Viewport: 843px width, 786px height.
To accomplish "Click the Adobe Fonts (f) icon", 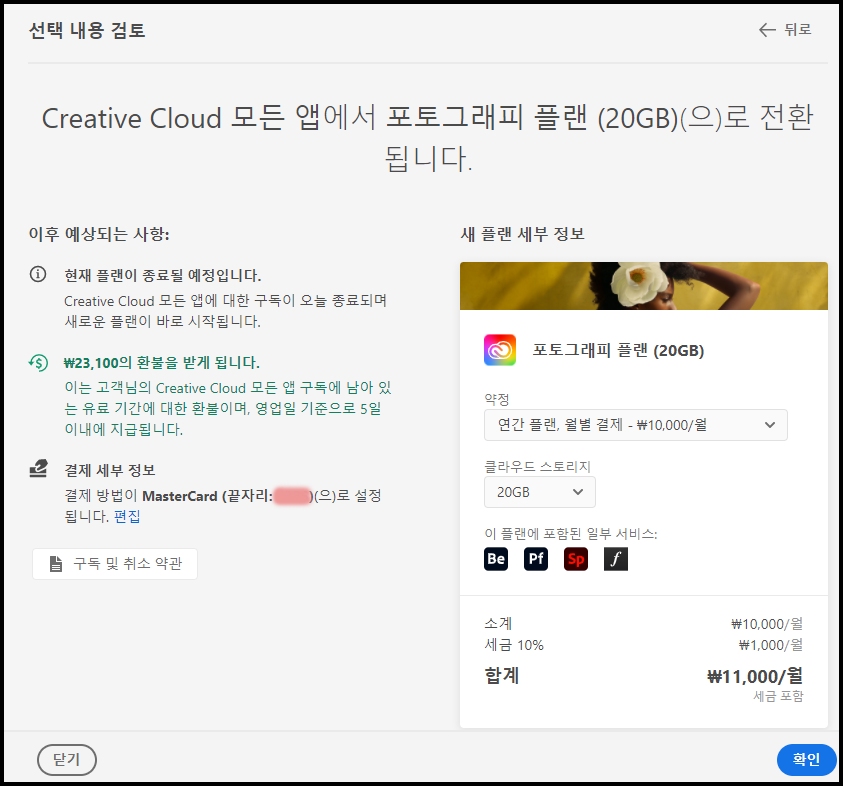I will click(x=616, y=559).
